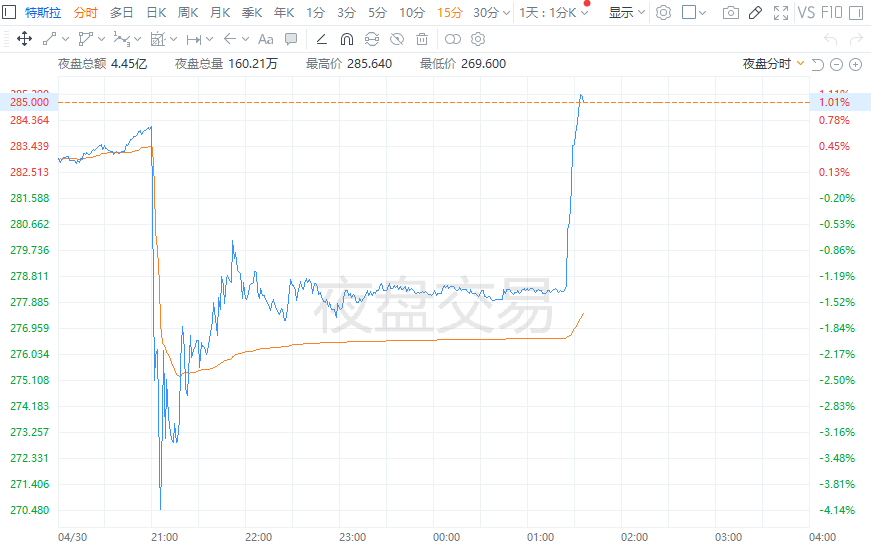This screenshot has height=555, width=871.
Task: Expand the polygon tool dropdown arrow
Action: (101, 39)
